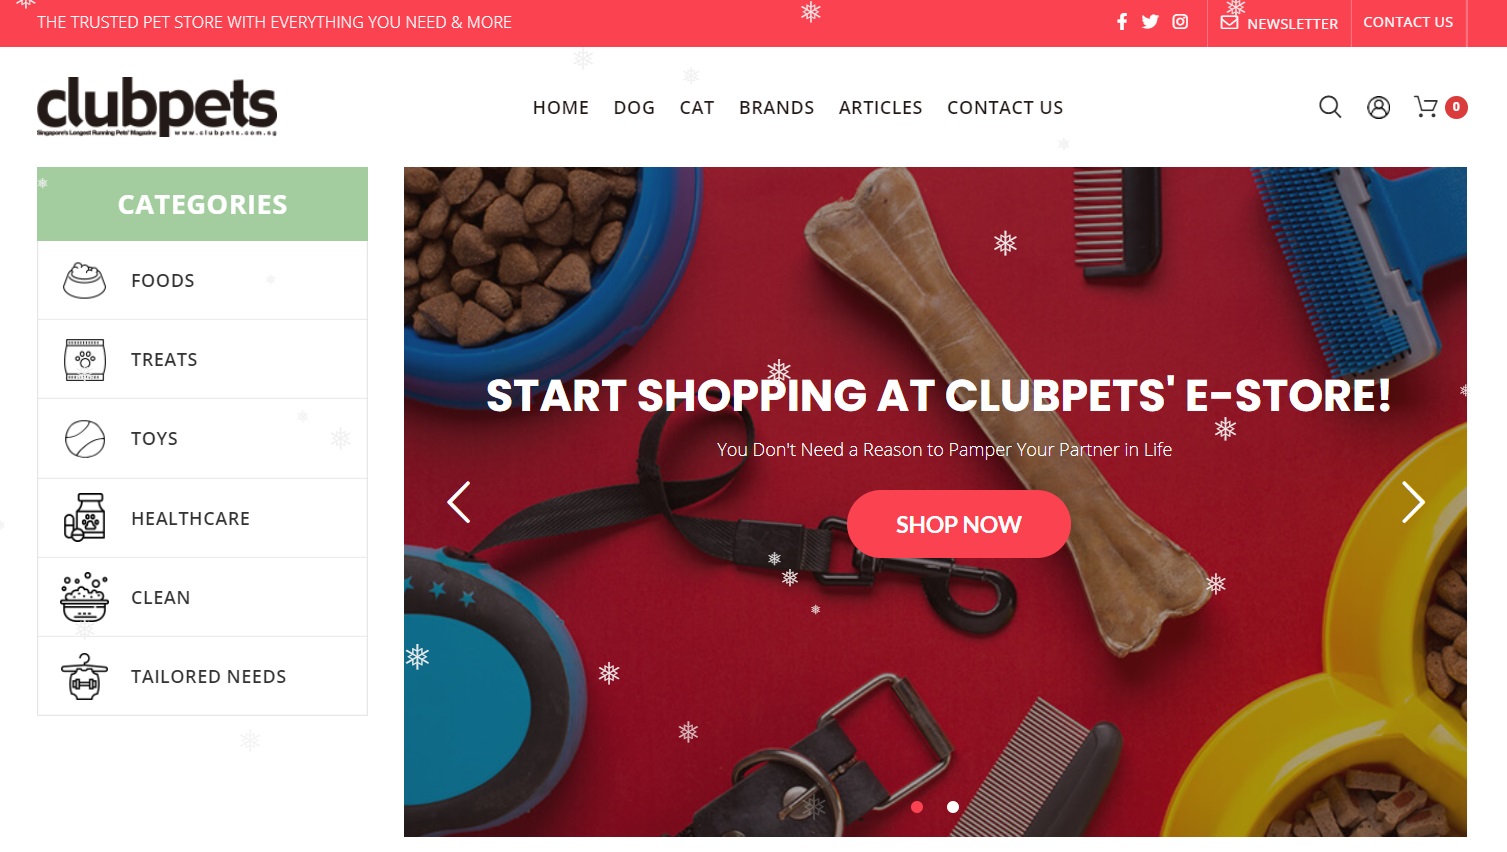Click the Toys ball icon
The width and height of the screenshot is (1507, 852).
(x=85, y=439)
